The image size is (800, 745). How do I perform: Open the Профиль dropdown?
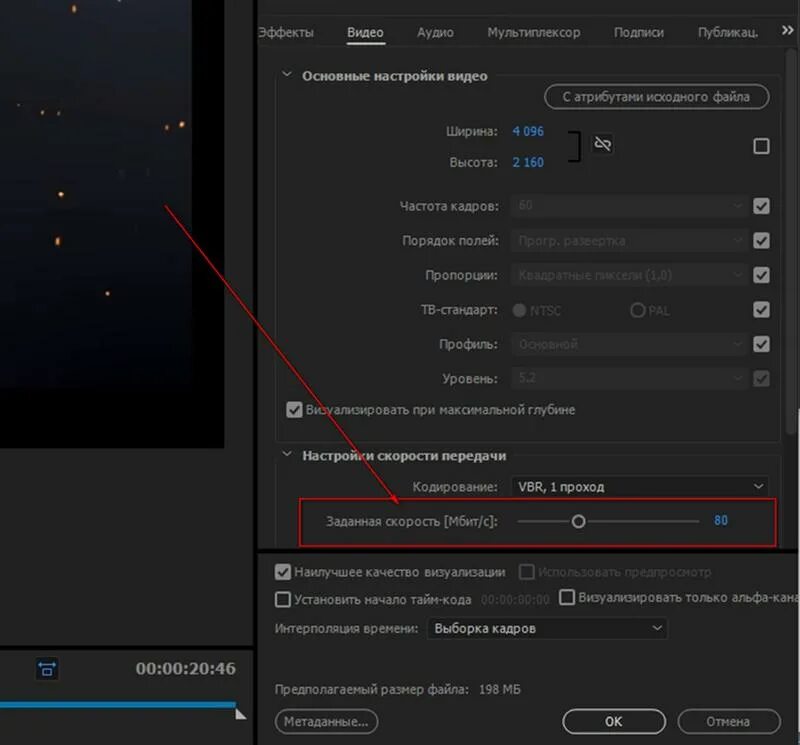pyautogui.click(x=630, y=344)
